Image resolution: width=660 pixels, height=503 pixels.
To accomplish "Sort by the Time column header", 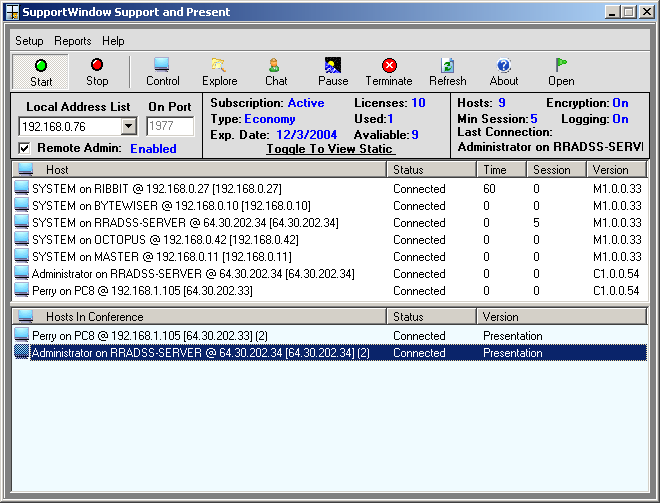I will (502, 170).
